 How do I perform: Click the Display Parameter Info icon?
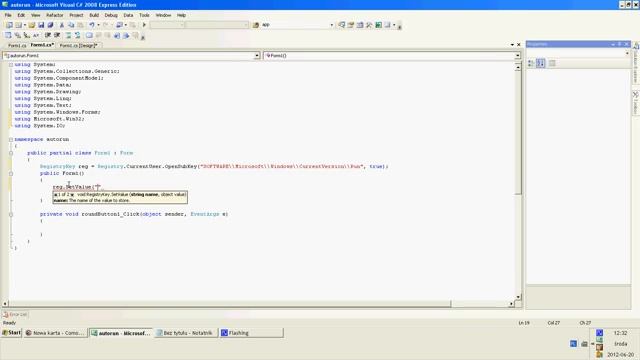18,36
